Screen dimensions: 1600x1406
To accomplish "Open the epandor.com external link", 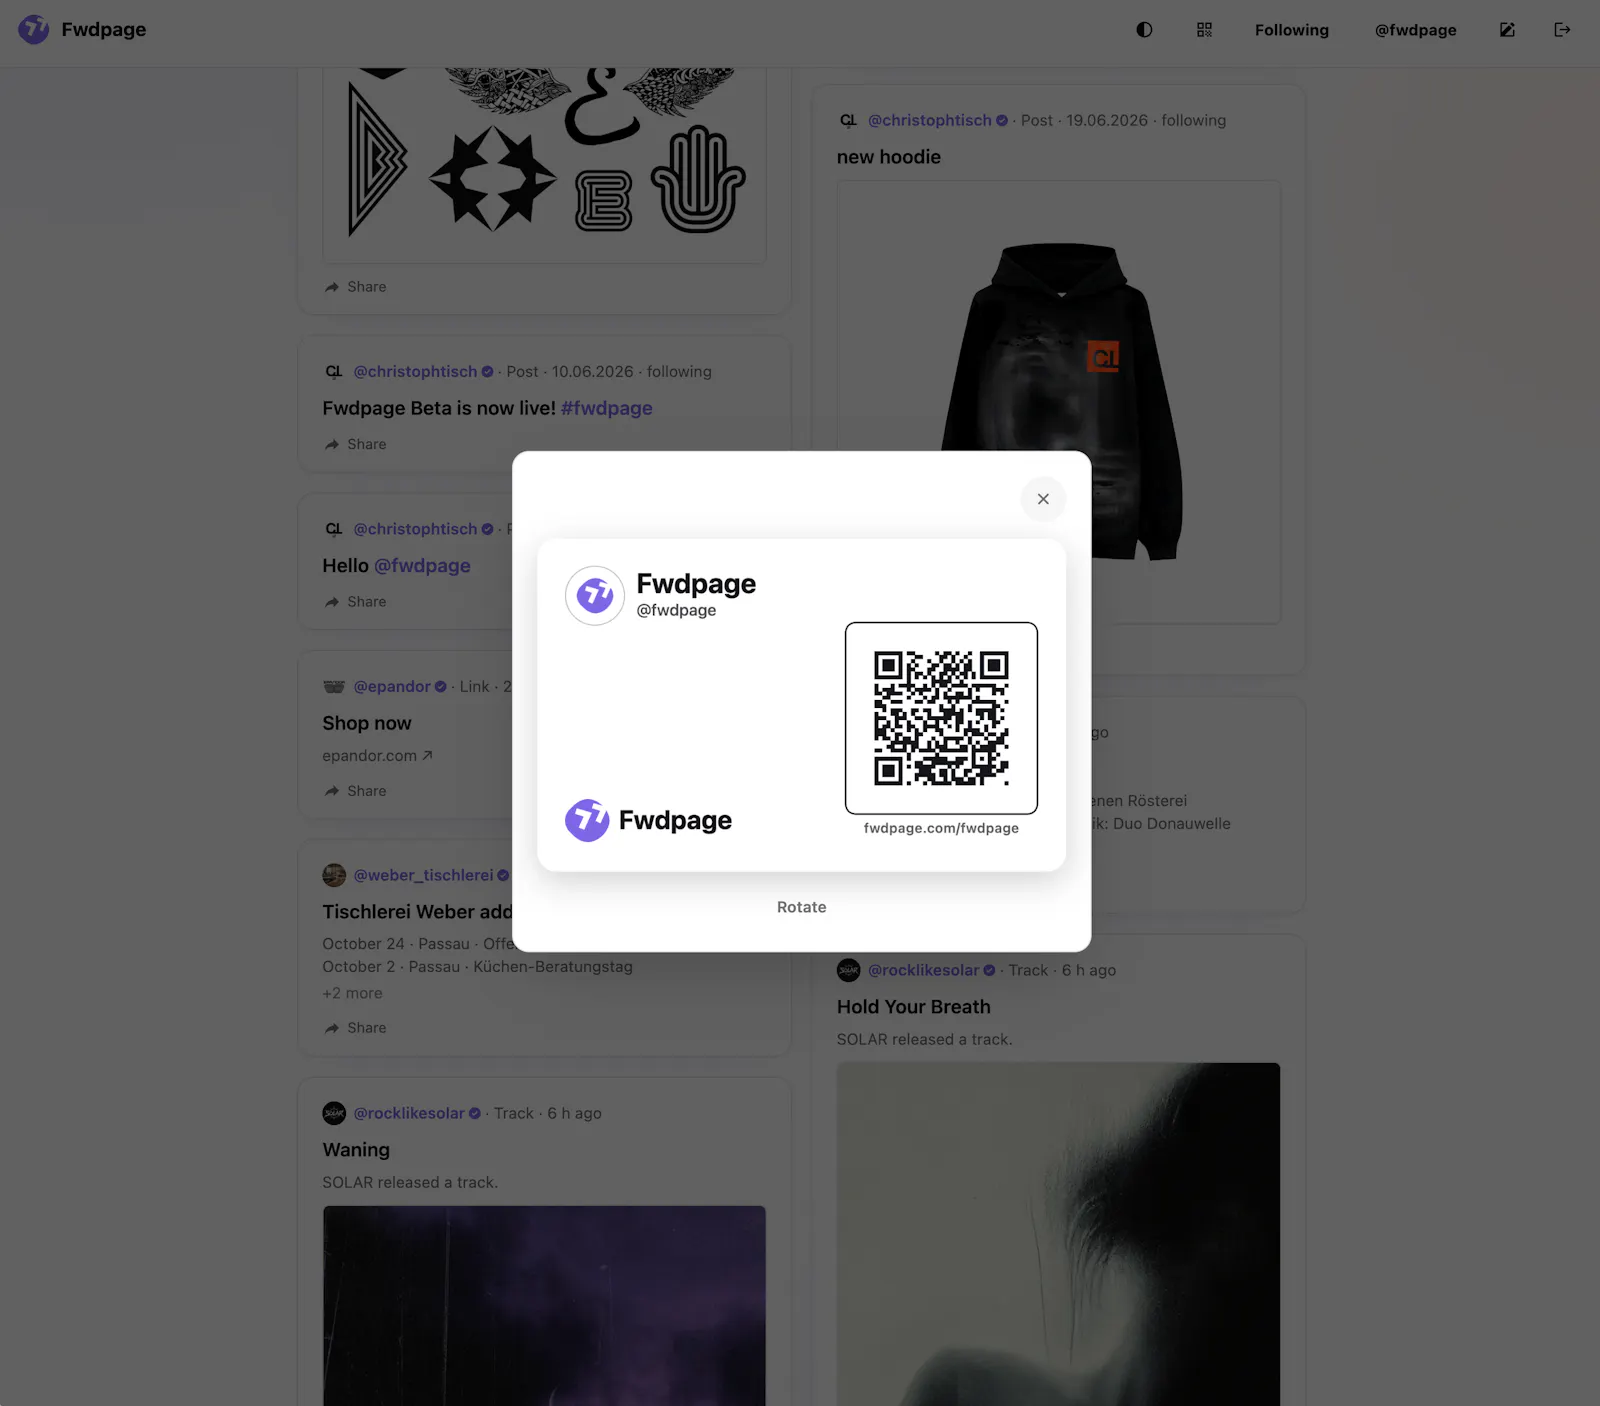I will 378,756.
